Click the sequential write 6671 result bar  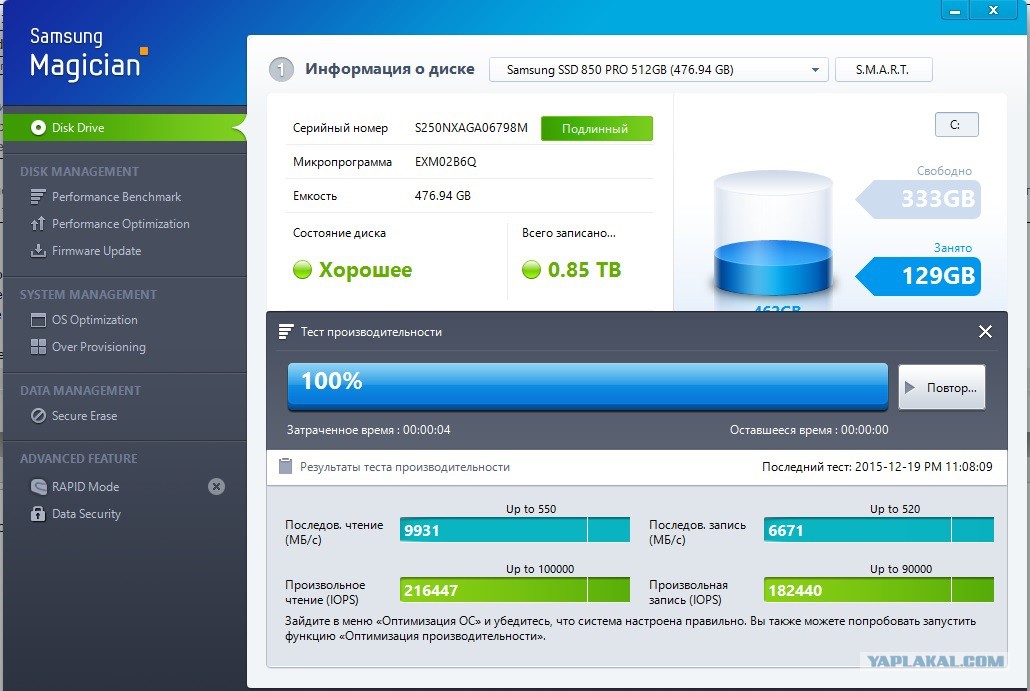(878, 529)
